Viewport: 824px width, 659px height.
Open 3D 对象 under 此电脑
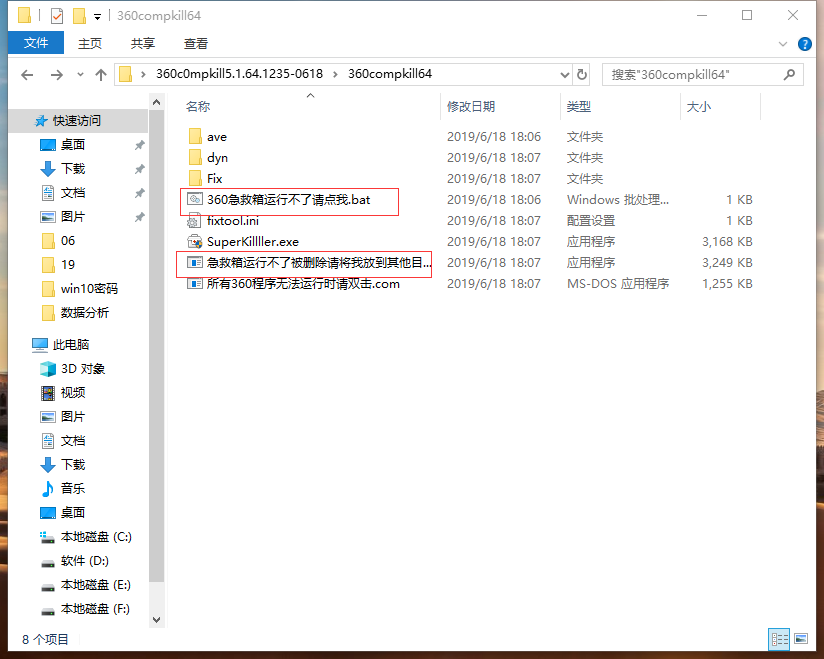pos(83,369)
